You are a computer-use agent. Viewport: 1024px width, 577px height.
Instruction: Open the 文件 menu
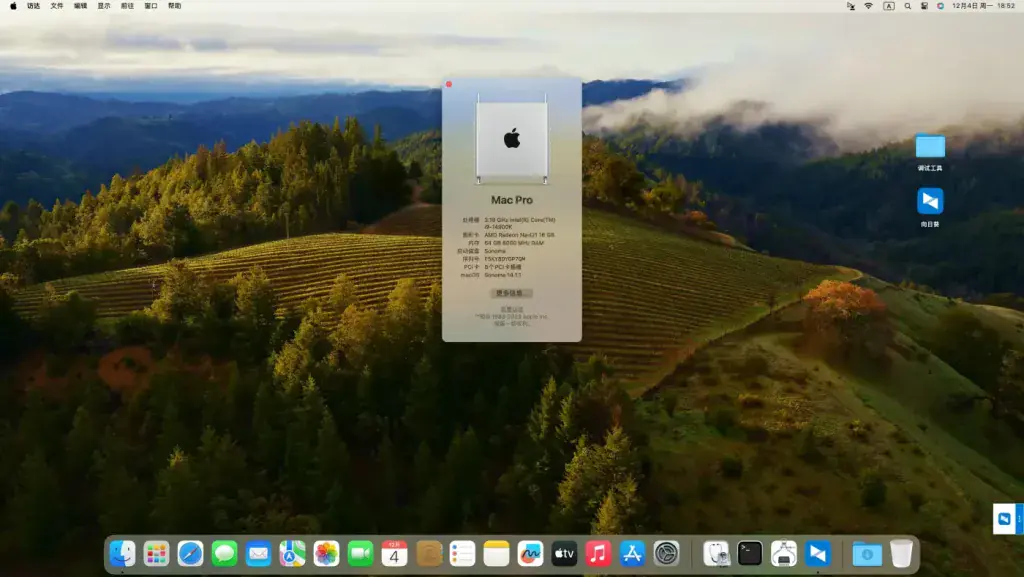point(57,6)
